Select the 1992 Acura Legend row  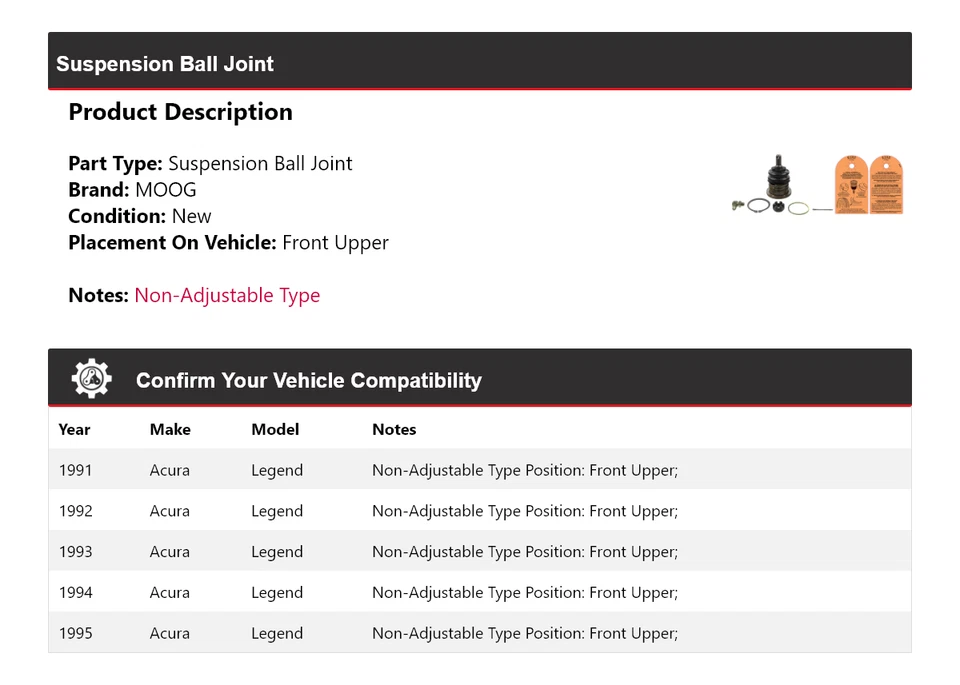(480, 511)
